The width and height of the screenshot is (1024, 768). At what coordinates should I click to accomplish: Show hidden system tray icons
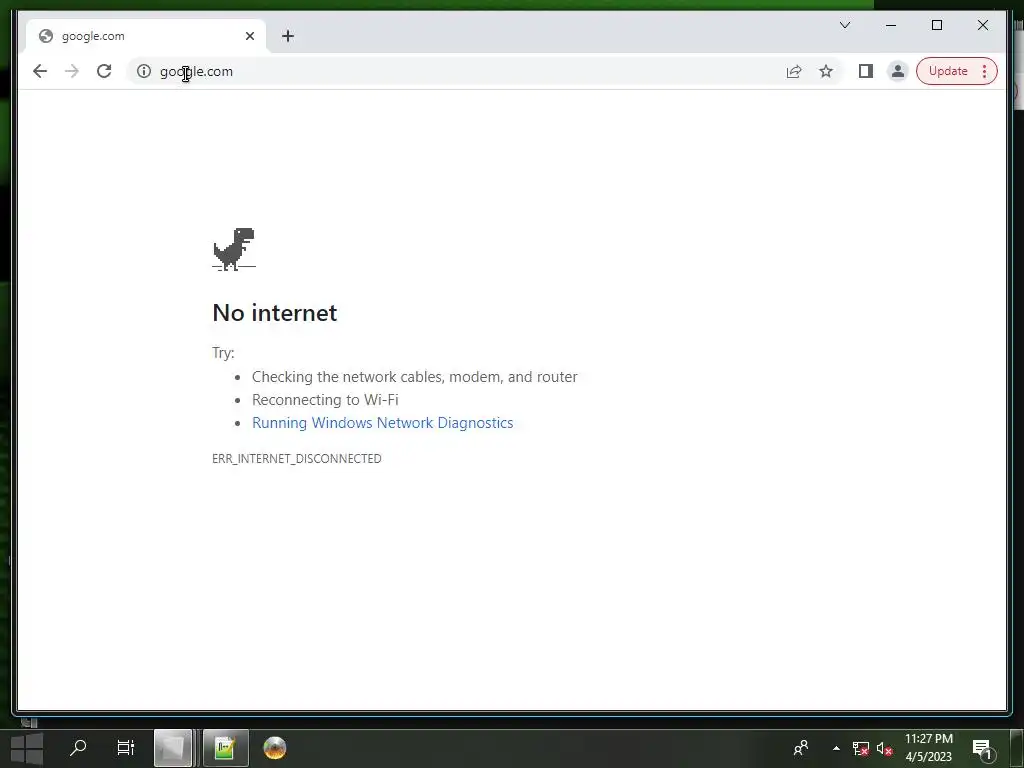pos(837,748)
